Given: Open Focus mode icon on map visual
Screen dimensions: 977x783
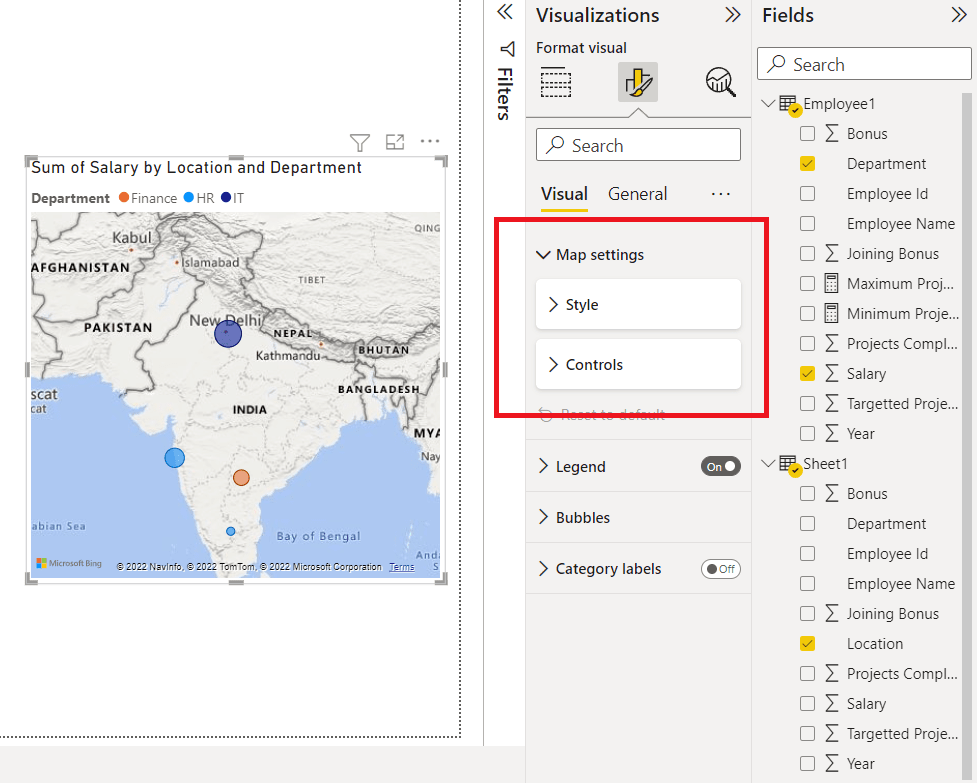Looking at the screenshot, I should coord(395,142).
